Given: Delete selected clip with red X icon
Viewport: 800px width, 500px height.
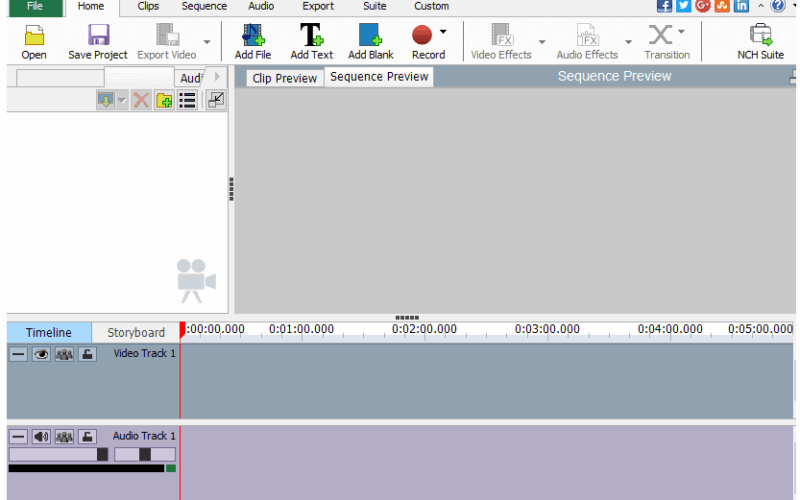Looking at the screenshot, I should [141, 99].
